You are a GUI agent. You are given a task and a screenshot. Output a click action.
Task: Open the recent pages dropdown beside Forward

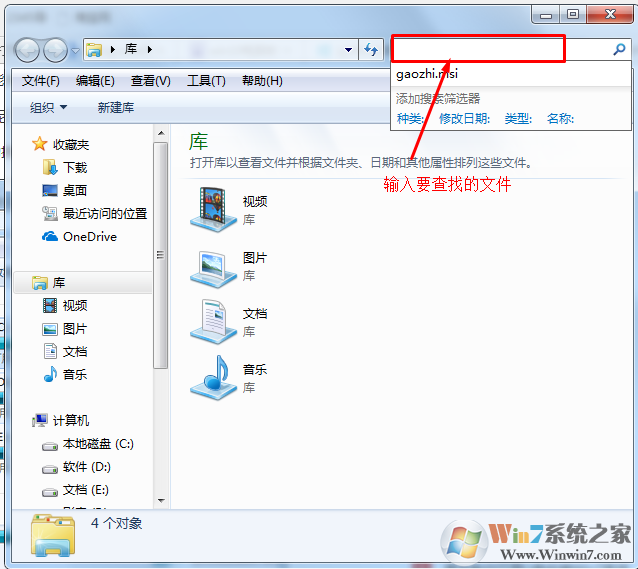pyautogui.click(x=75, y=50)
